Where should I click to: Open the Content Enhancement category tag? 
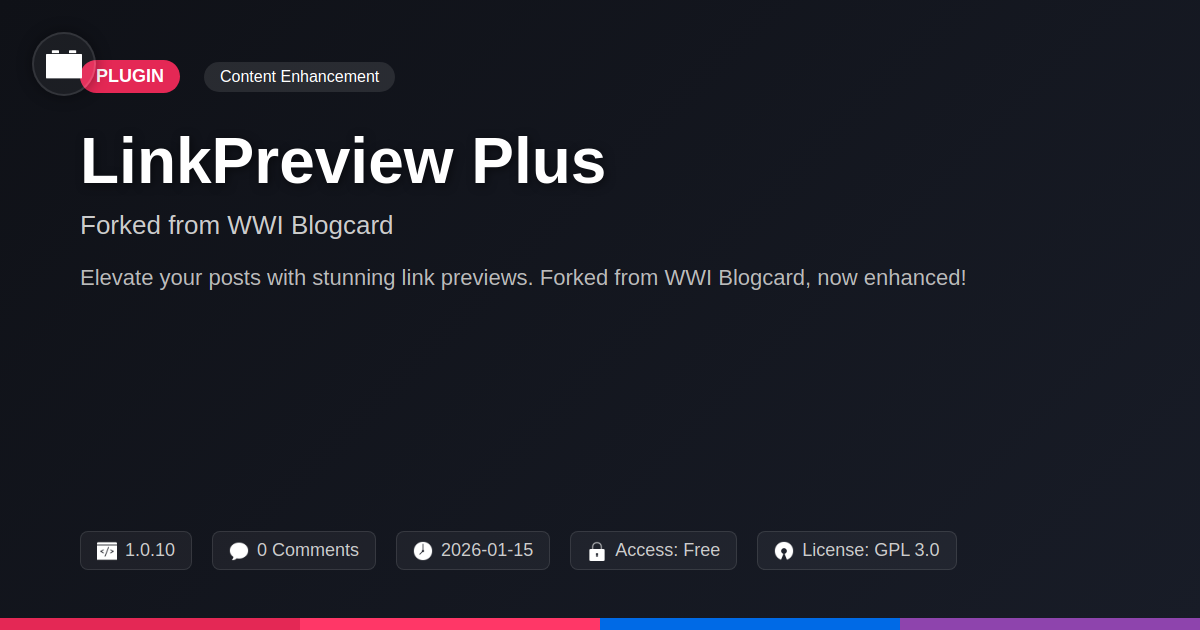[x=299, y=77]
